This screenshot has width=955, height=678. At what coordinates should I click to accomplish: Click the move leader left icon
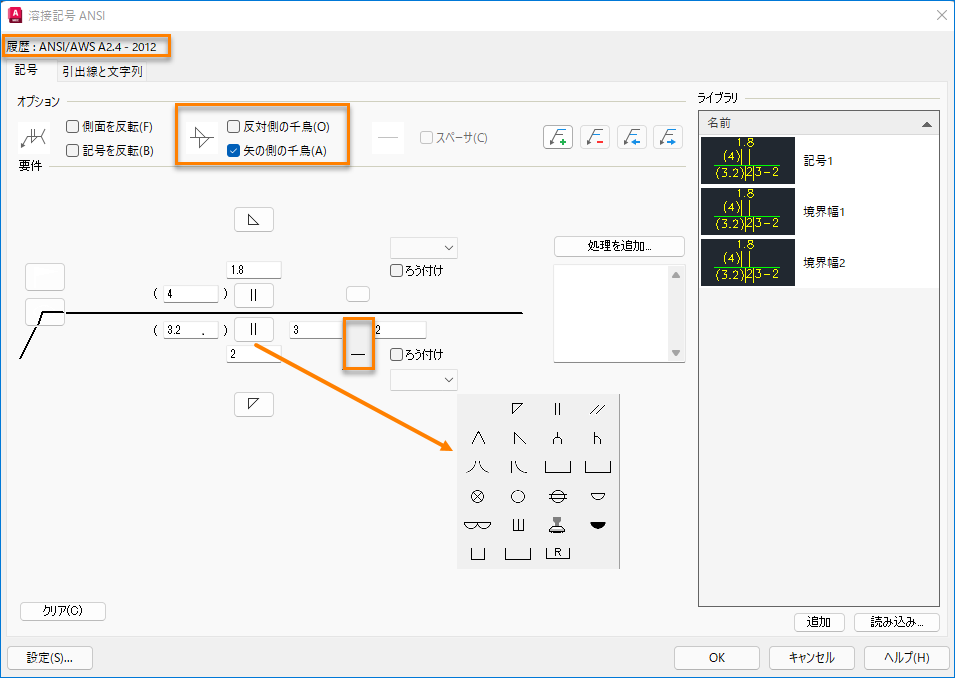[x=632, y=137]
